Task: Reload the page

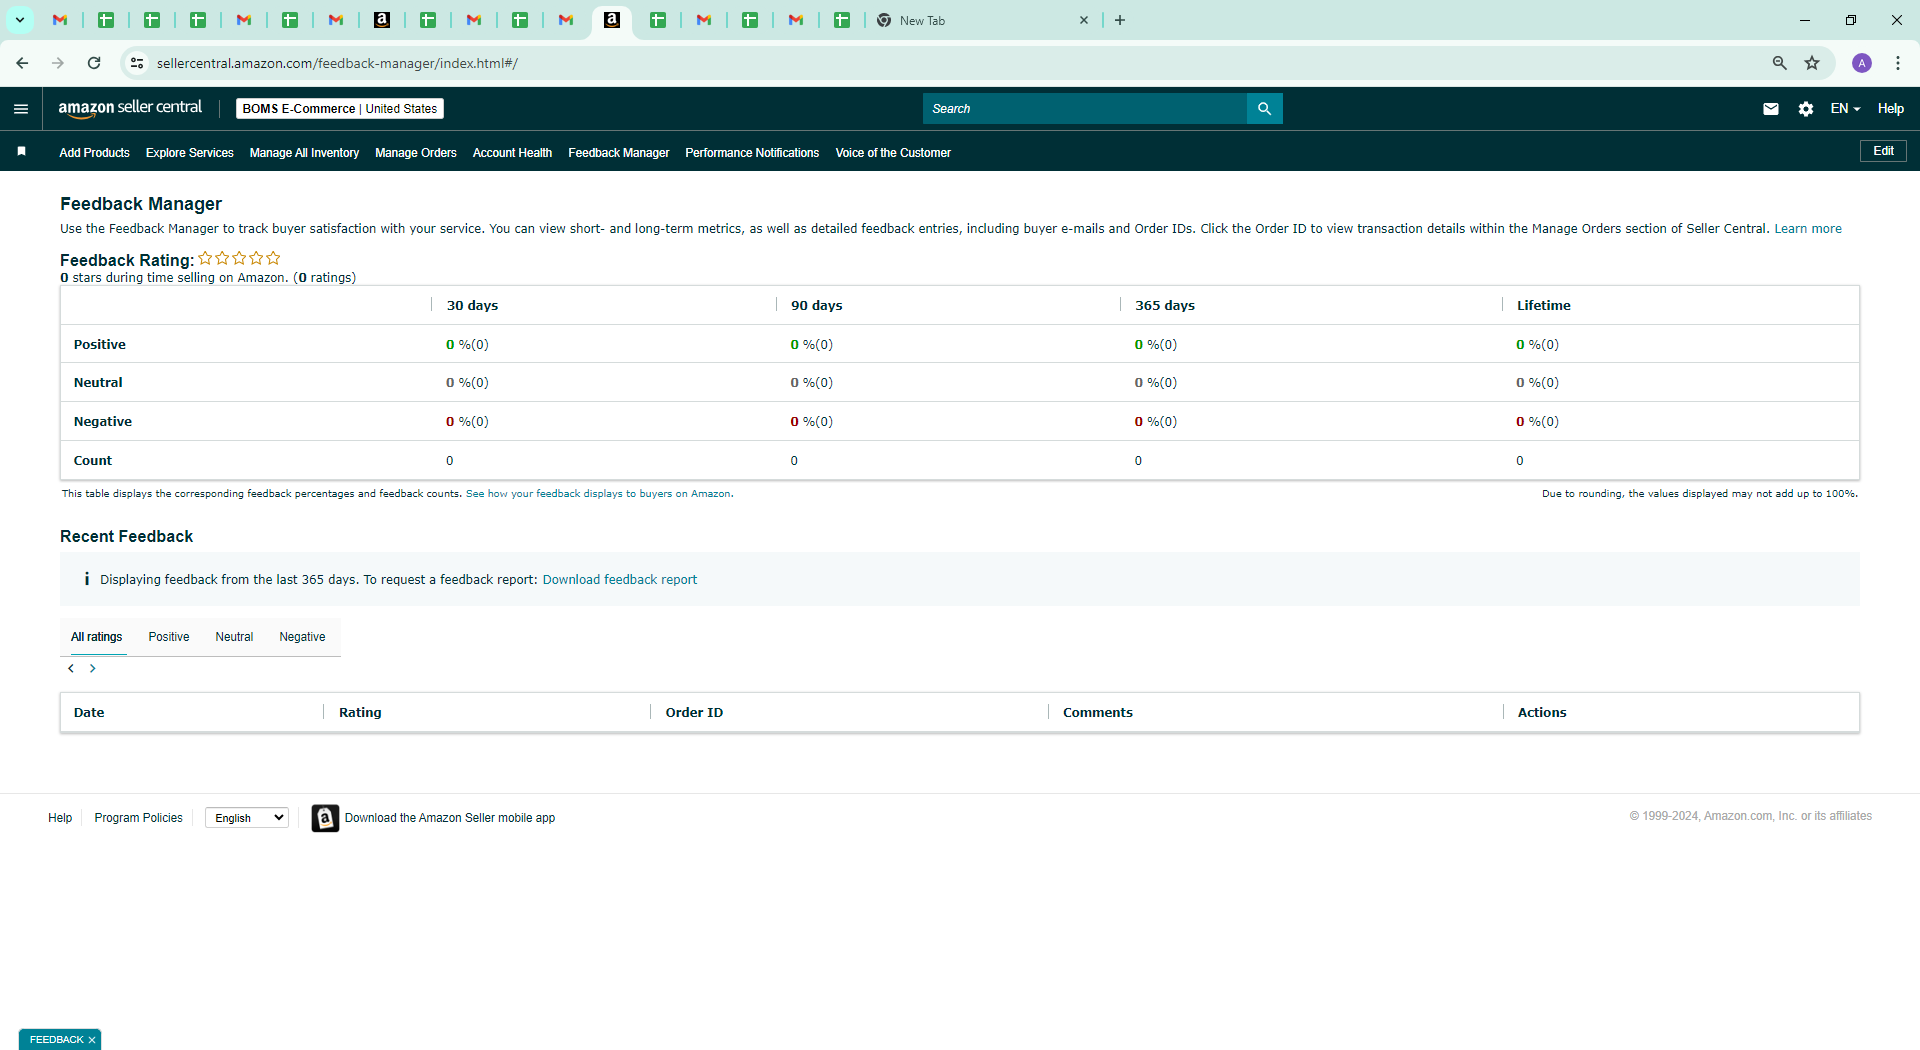Action: (94, 63)
